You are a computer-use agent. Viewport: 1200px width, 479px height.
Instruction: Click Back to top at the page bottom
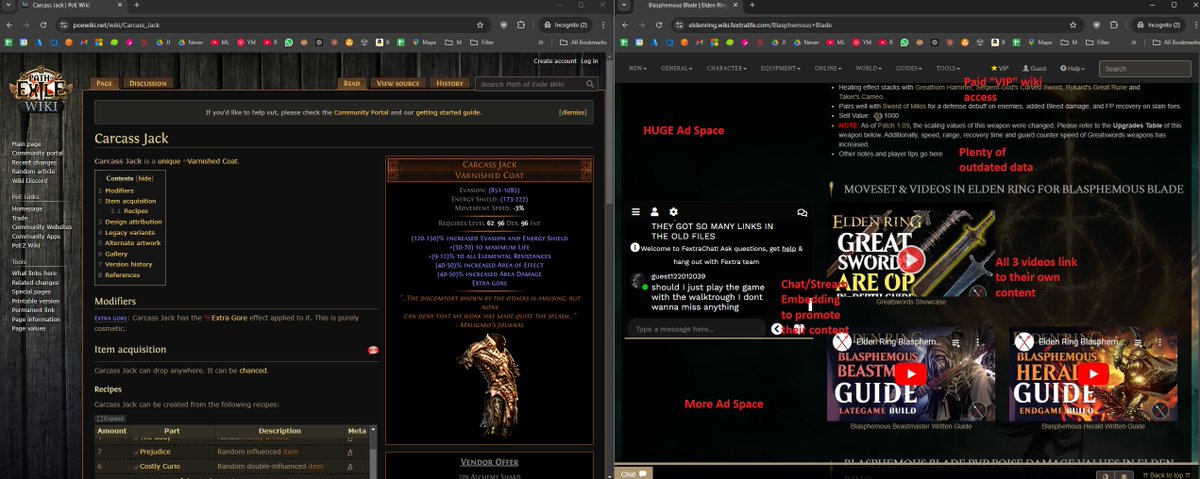[x=1166, y=474]
